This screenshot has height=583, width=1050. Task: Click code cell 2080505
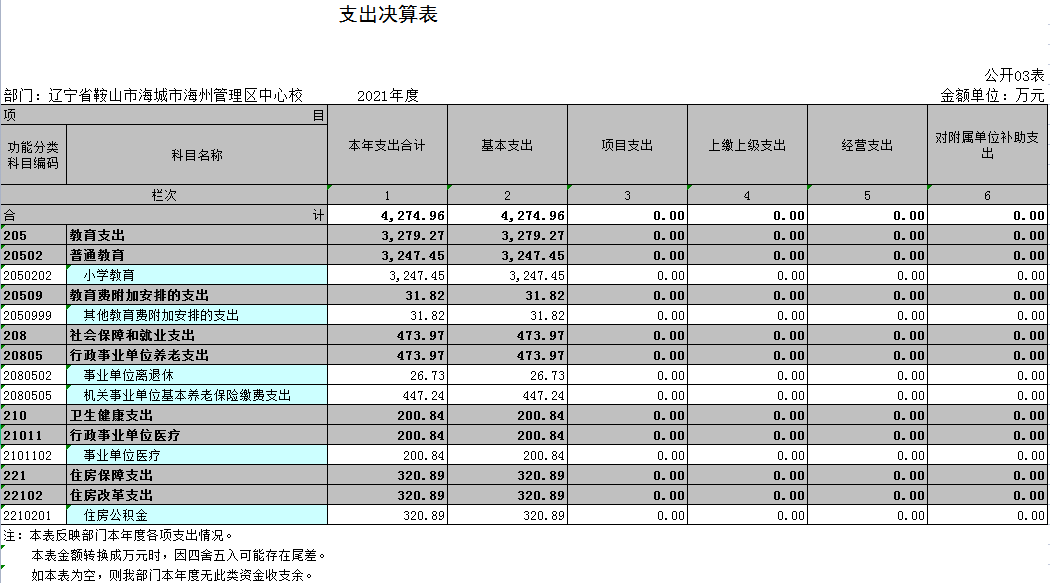33,396
